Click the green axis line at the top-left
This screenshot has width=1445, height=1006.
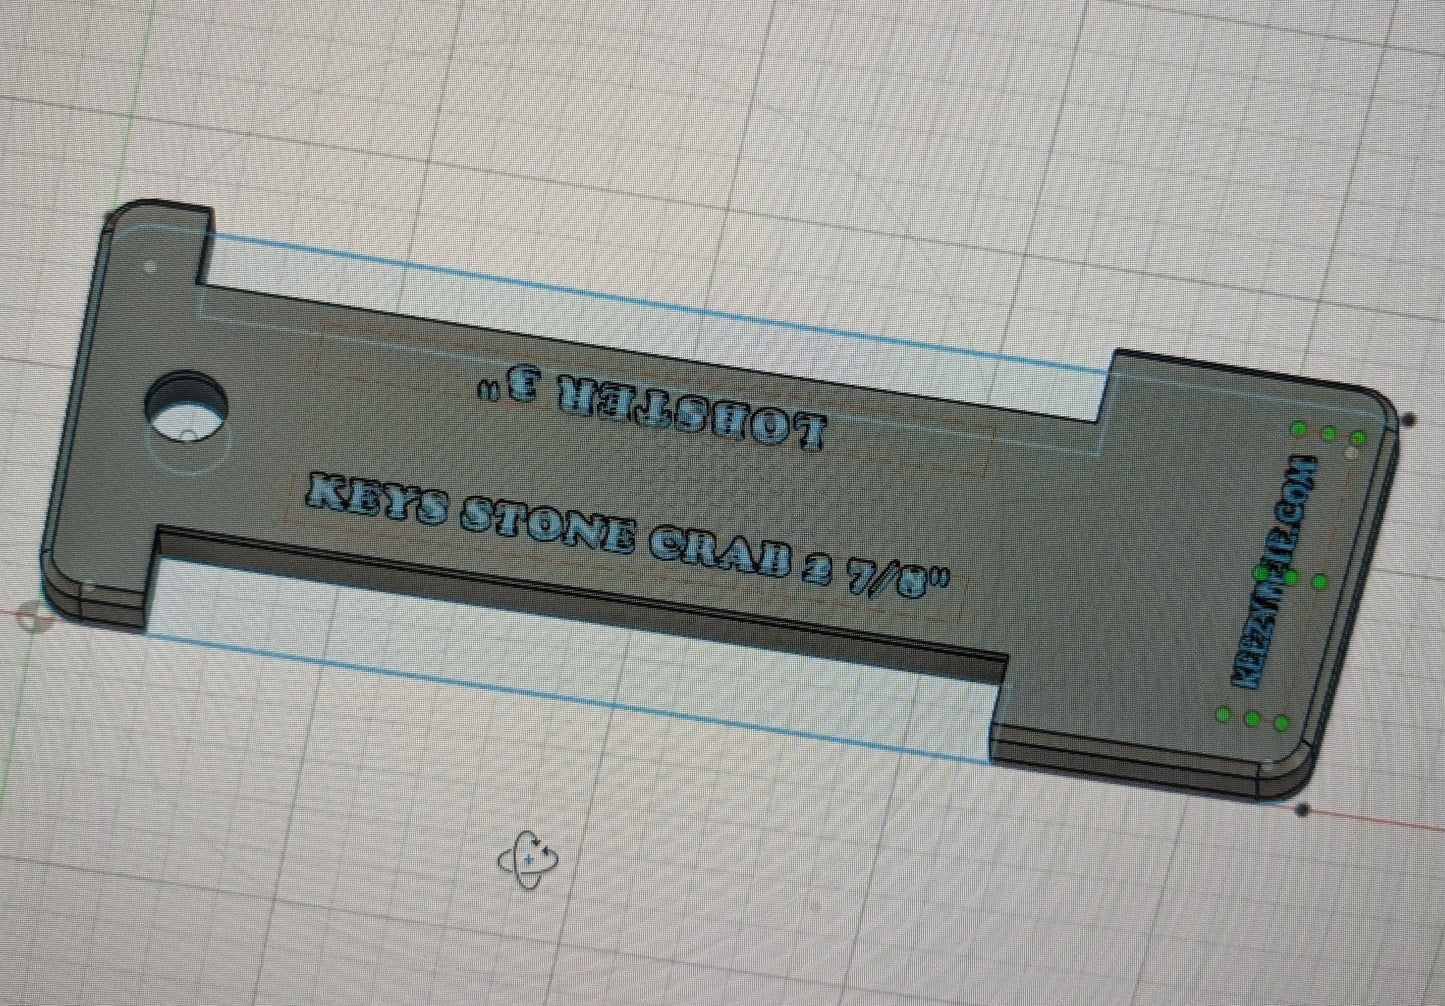(x=138, y=80)
